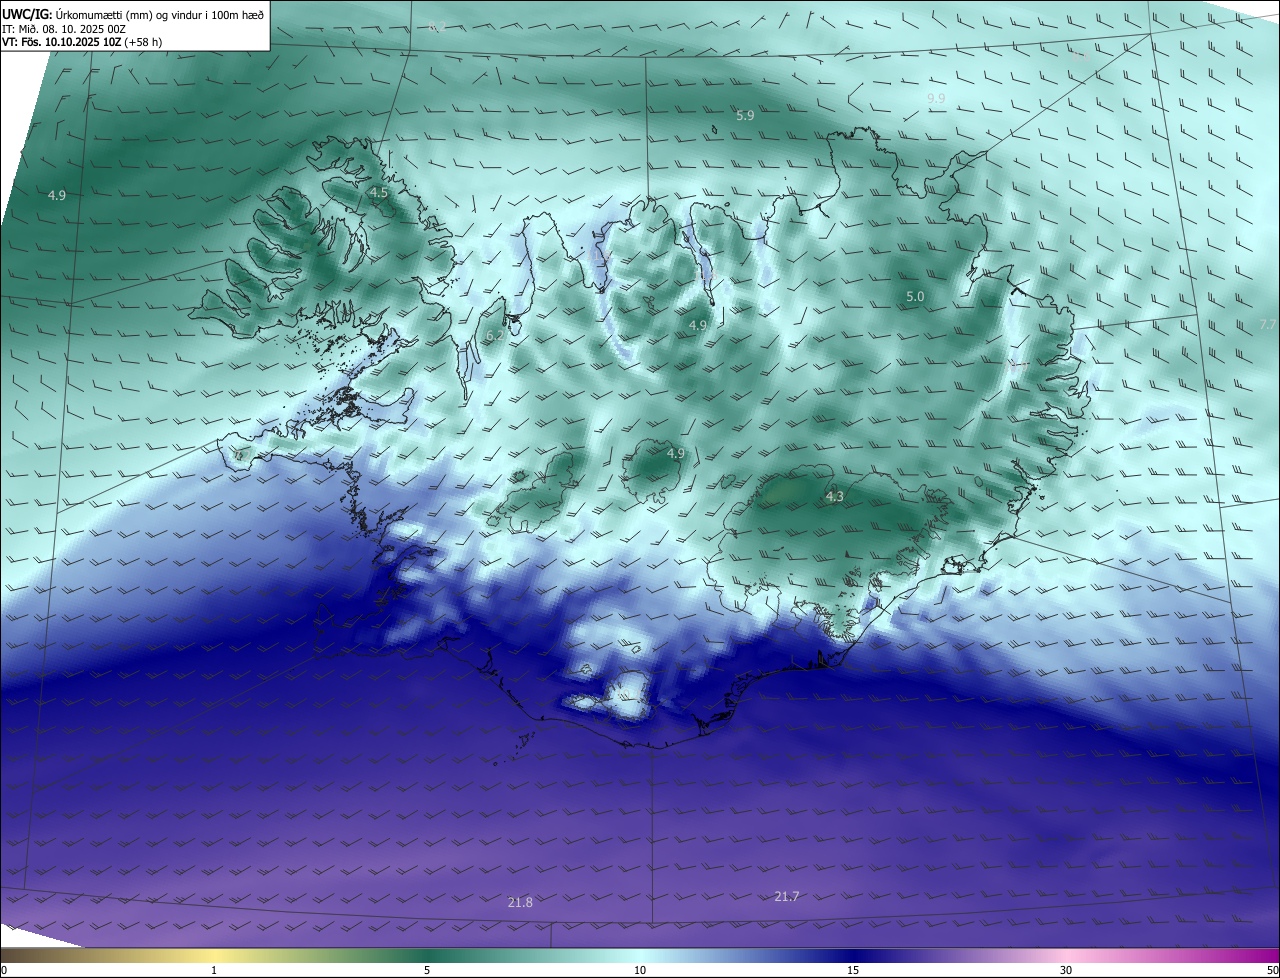1280x978 pixels.
Task: Click the 21.8 precipitable water value
Action: 520,903
